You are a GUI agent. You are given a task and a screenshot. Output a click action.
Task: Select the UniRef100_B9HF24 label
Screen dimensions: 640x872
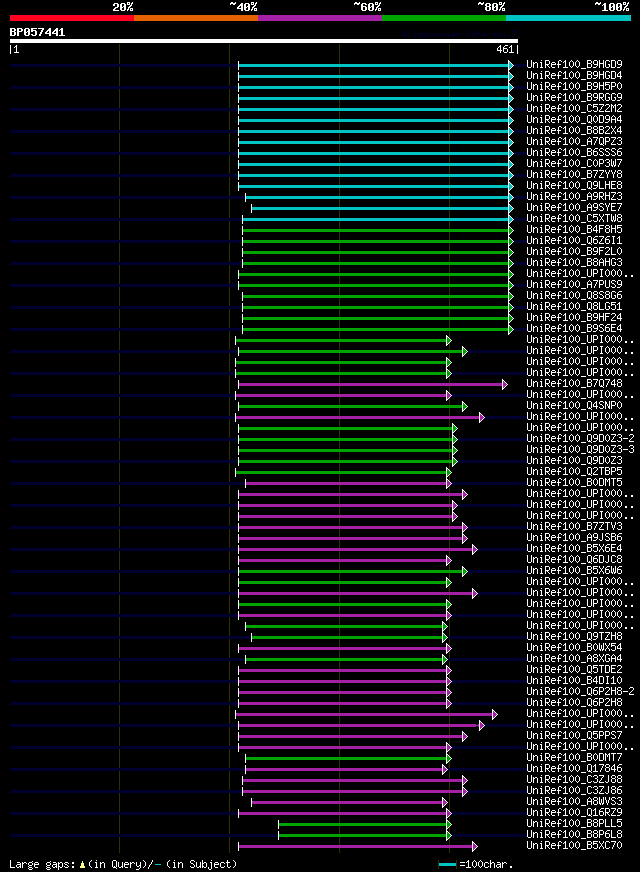click(x=574, y=318)
